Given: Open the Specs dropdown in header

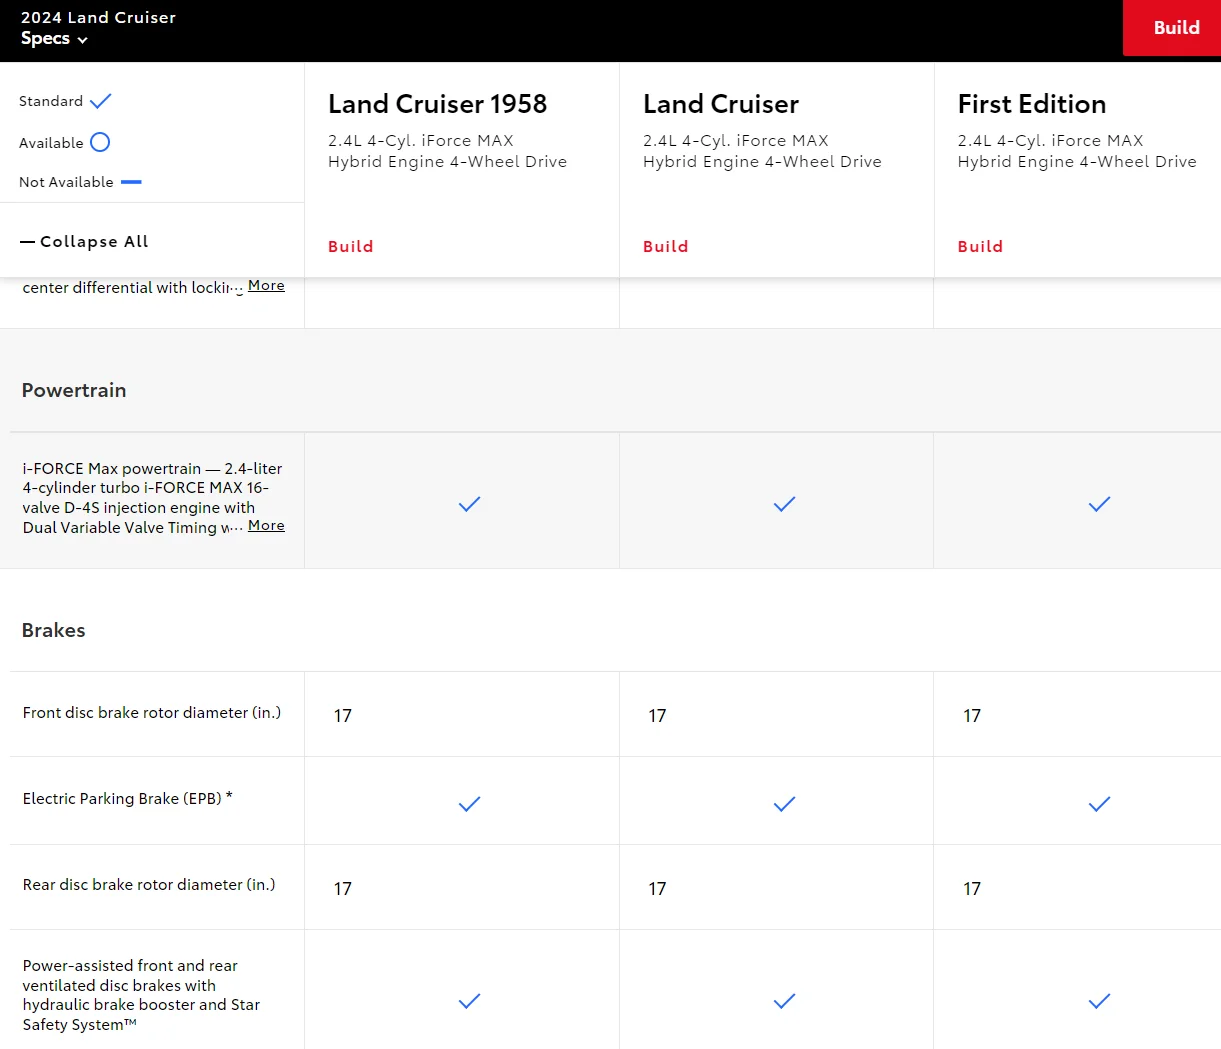Looking at the screenshot, I should pos(54,39).
